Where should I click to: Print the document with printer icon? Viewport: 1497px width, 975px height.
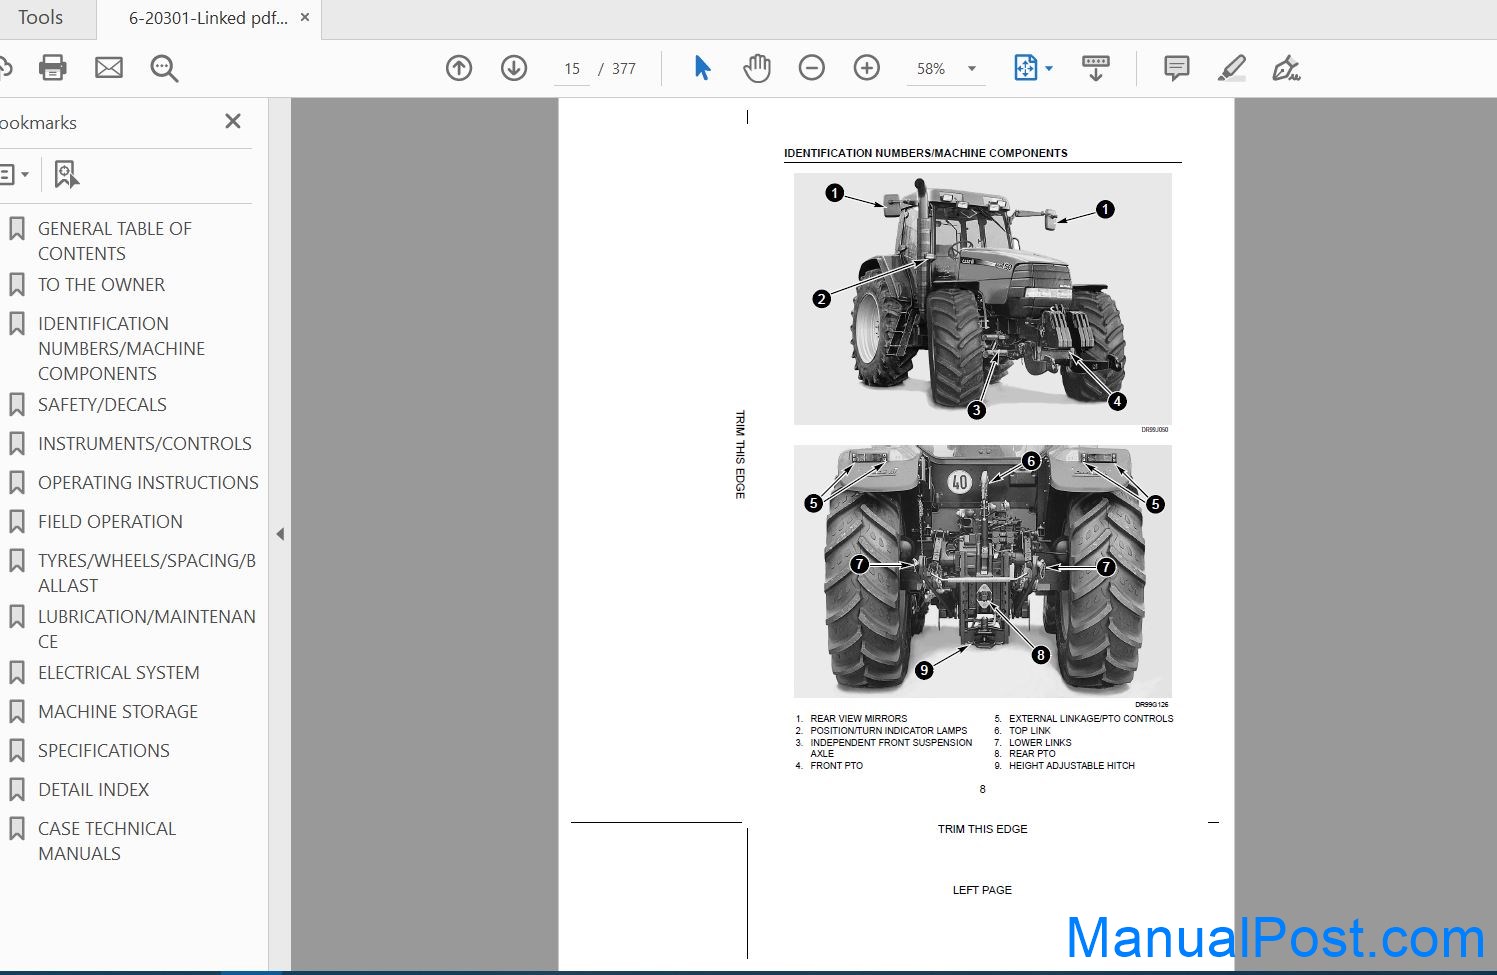[x=53, y=68]
